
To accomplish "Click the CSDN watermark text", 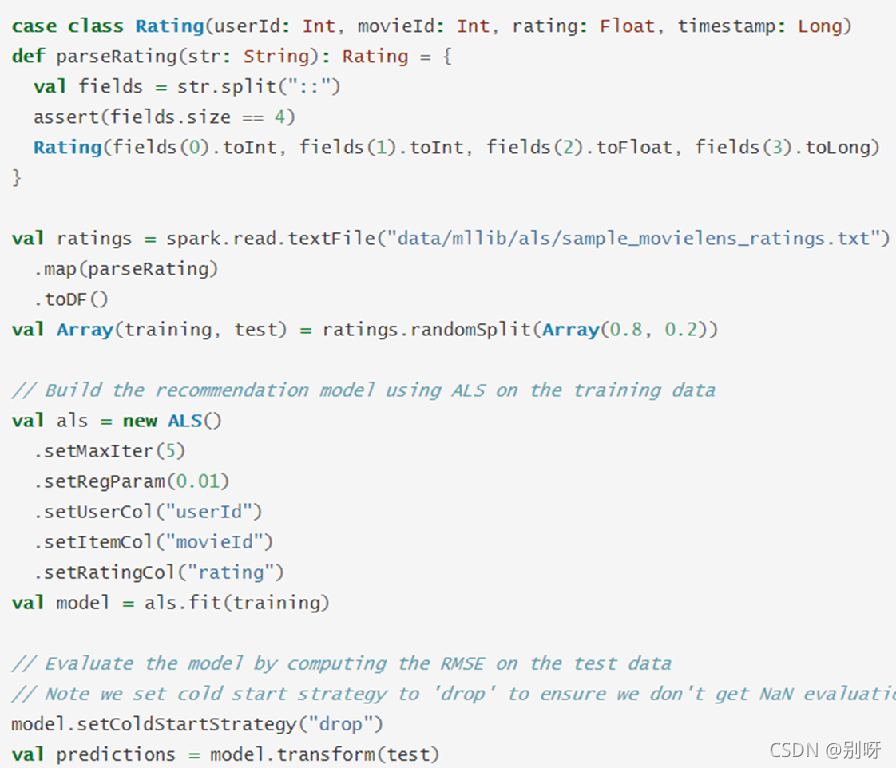I will click(x=825, y=750).
